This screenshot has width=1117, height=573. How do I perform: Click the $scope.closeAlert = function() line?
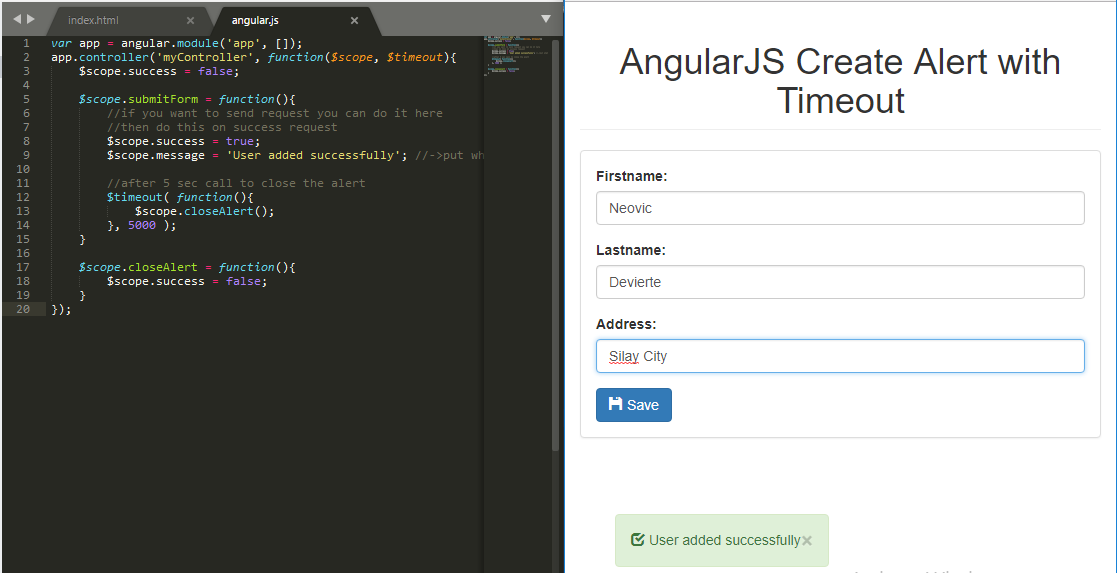pos(187,267)
